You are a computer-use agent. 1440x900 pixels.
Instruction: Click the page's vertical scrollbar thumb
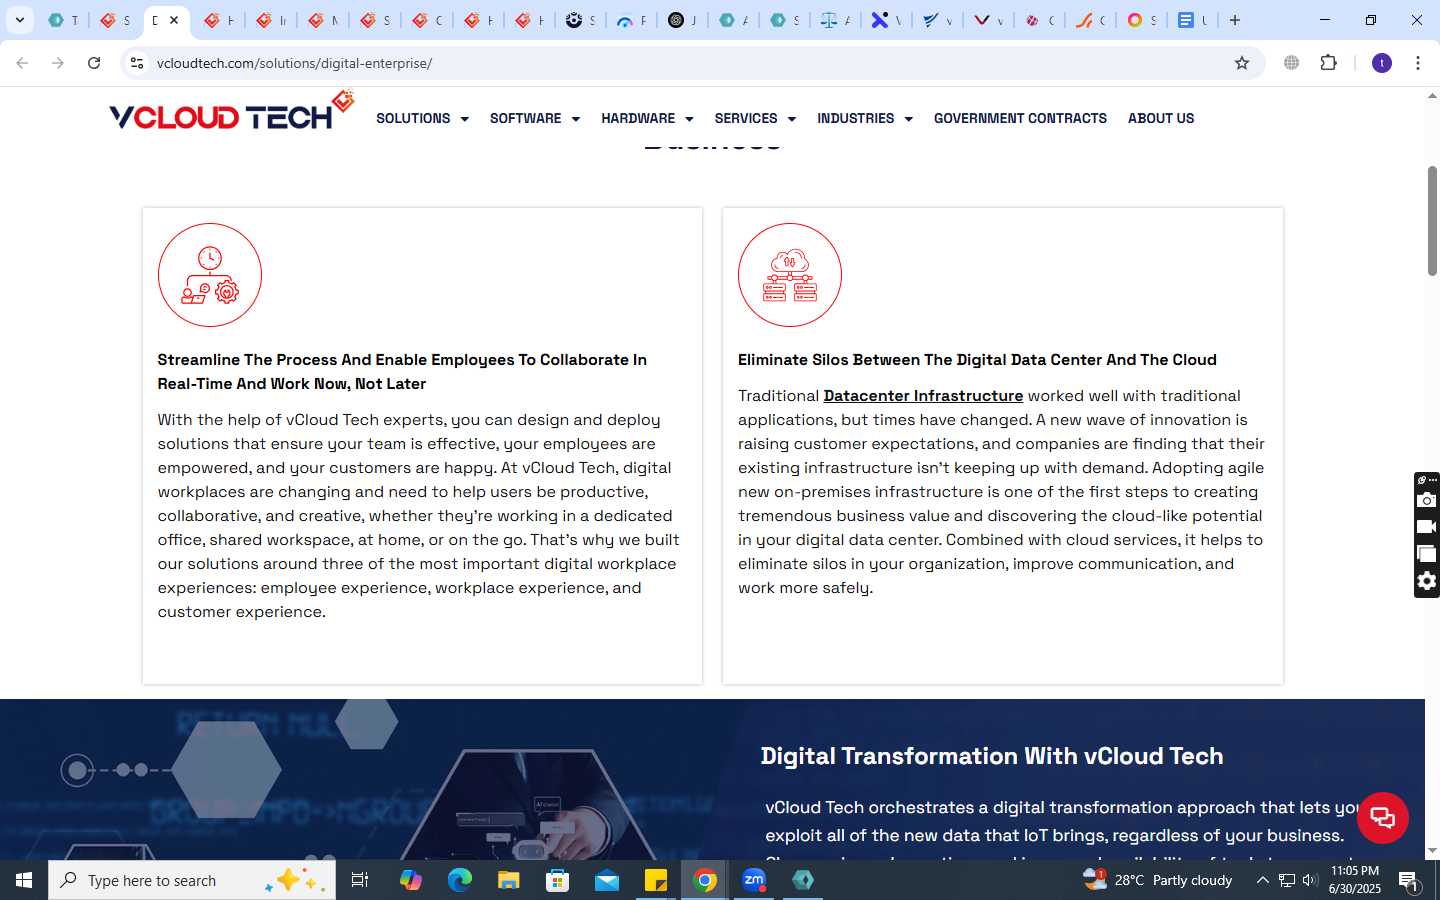click(1432, 221)
